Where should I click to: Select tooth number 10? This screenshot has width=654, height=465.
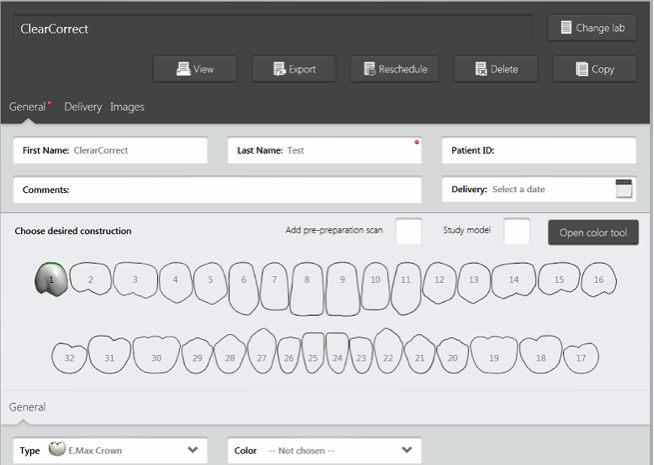[375, 285]
